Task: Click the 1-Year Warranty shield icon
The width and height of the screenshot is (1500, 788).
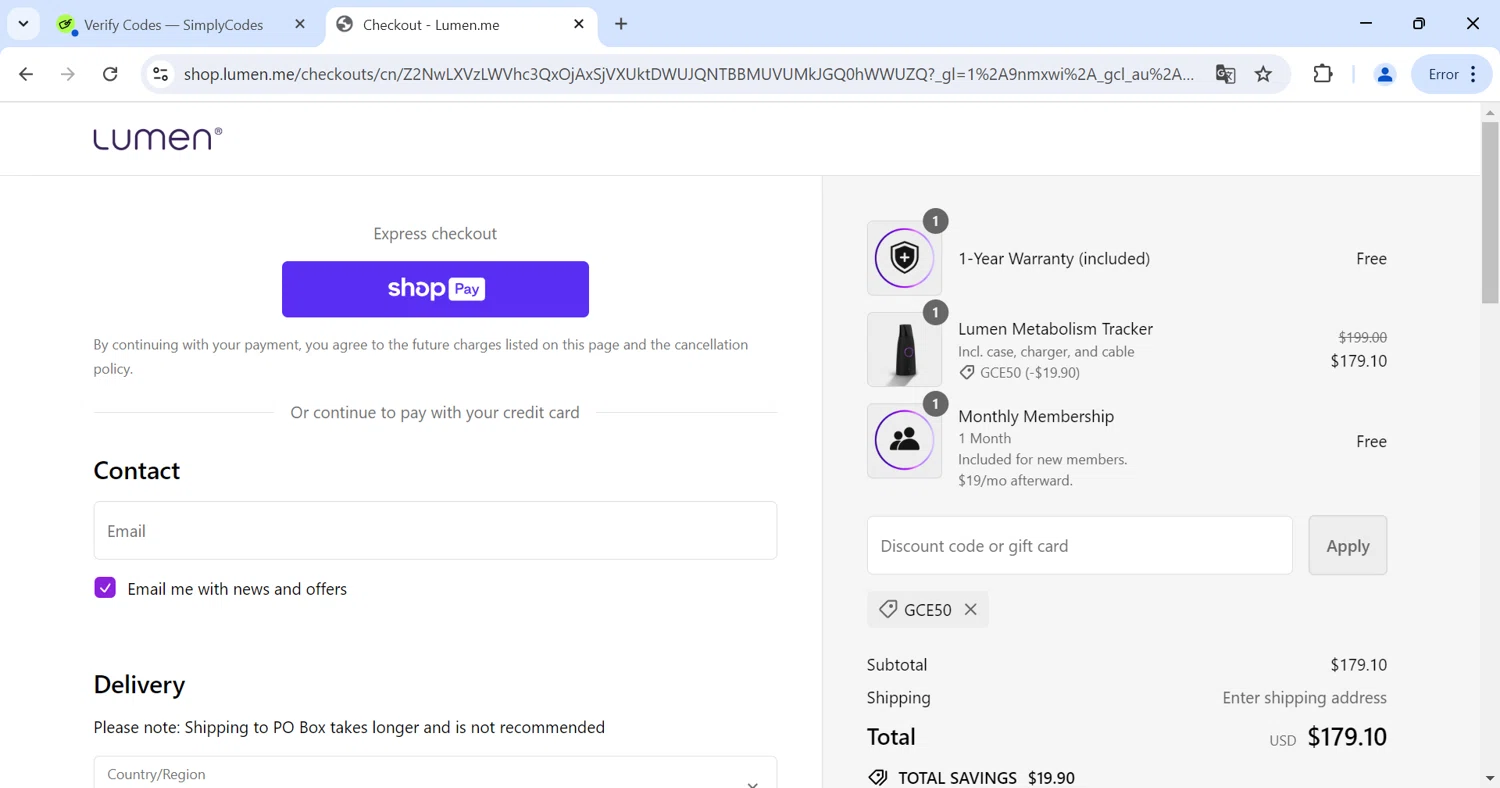Action: pos(904,258)
